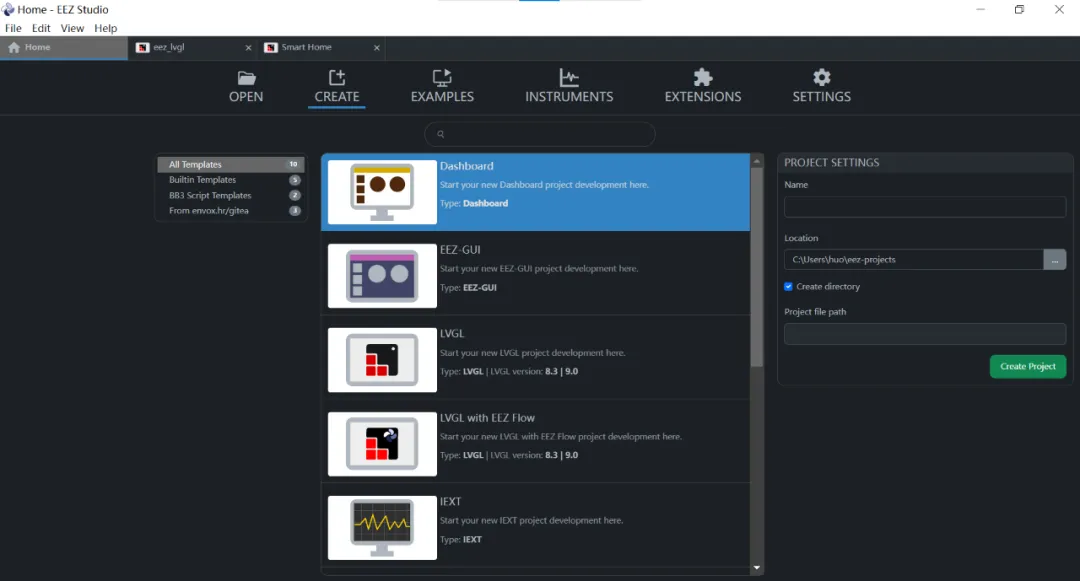Select the EEZ-GUI template thumbnail
The width and height of the screenshot is (1080, 581).
(382, 276)
